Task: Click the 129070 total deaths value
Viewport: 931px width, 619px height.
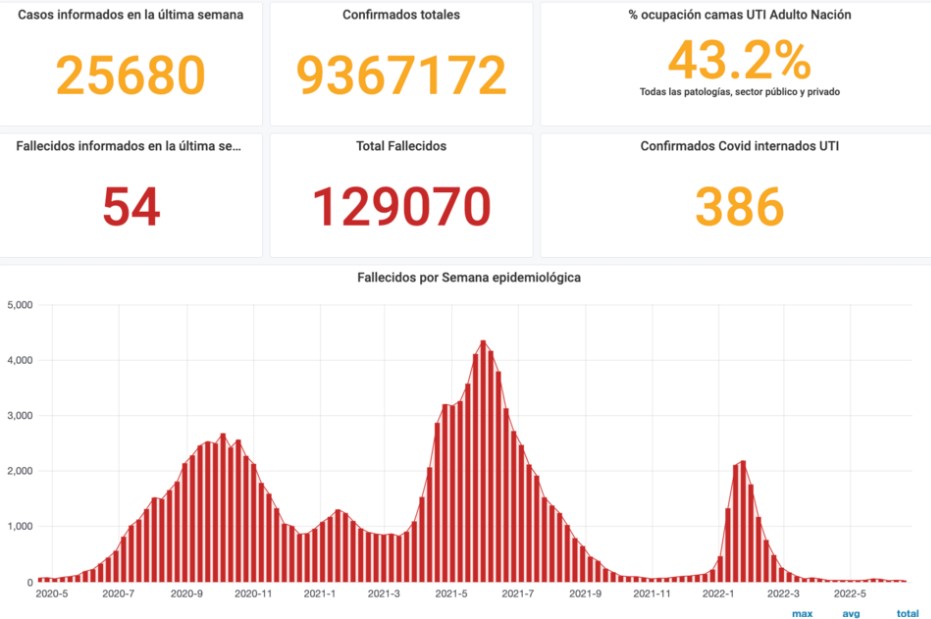Action: pos(401,207)
